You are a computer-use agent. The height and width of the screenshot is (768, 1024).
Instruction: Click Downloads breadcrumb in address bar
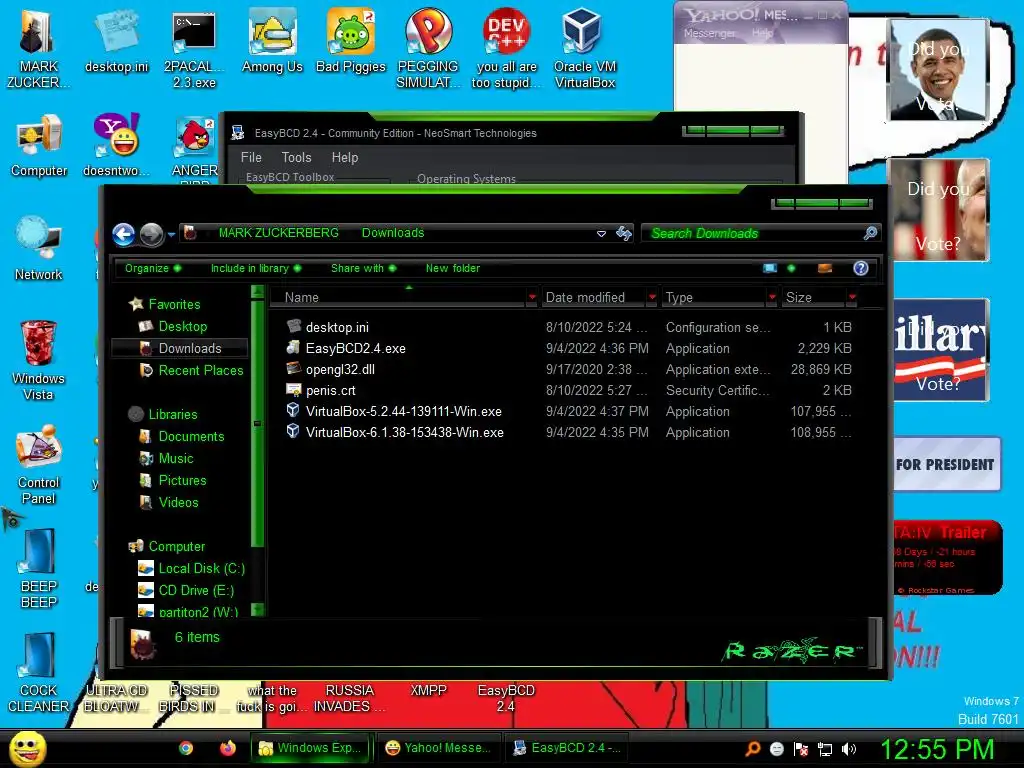coord(393,233)
